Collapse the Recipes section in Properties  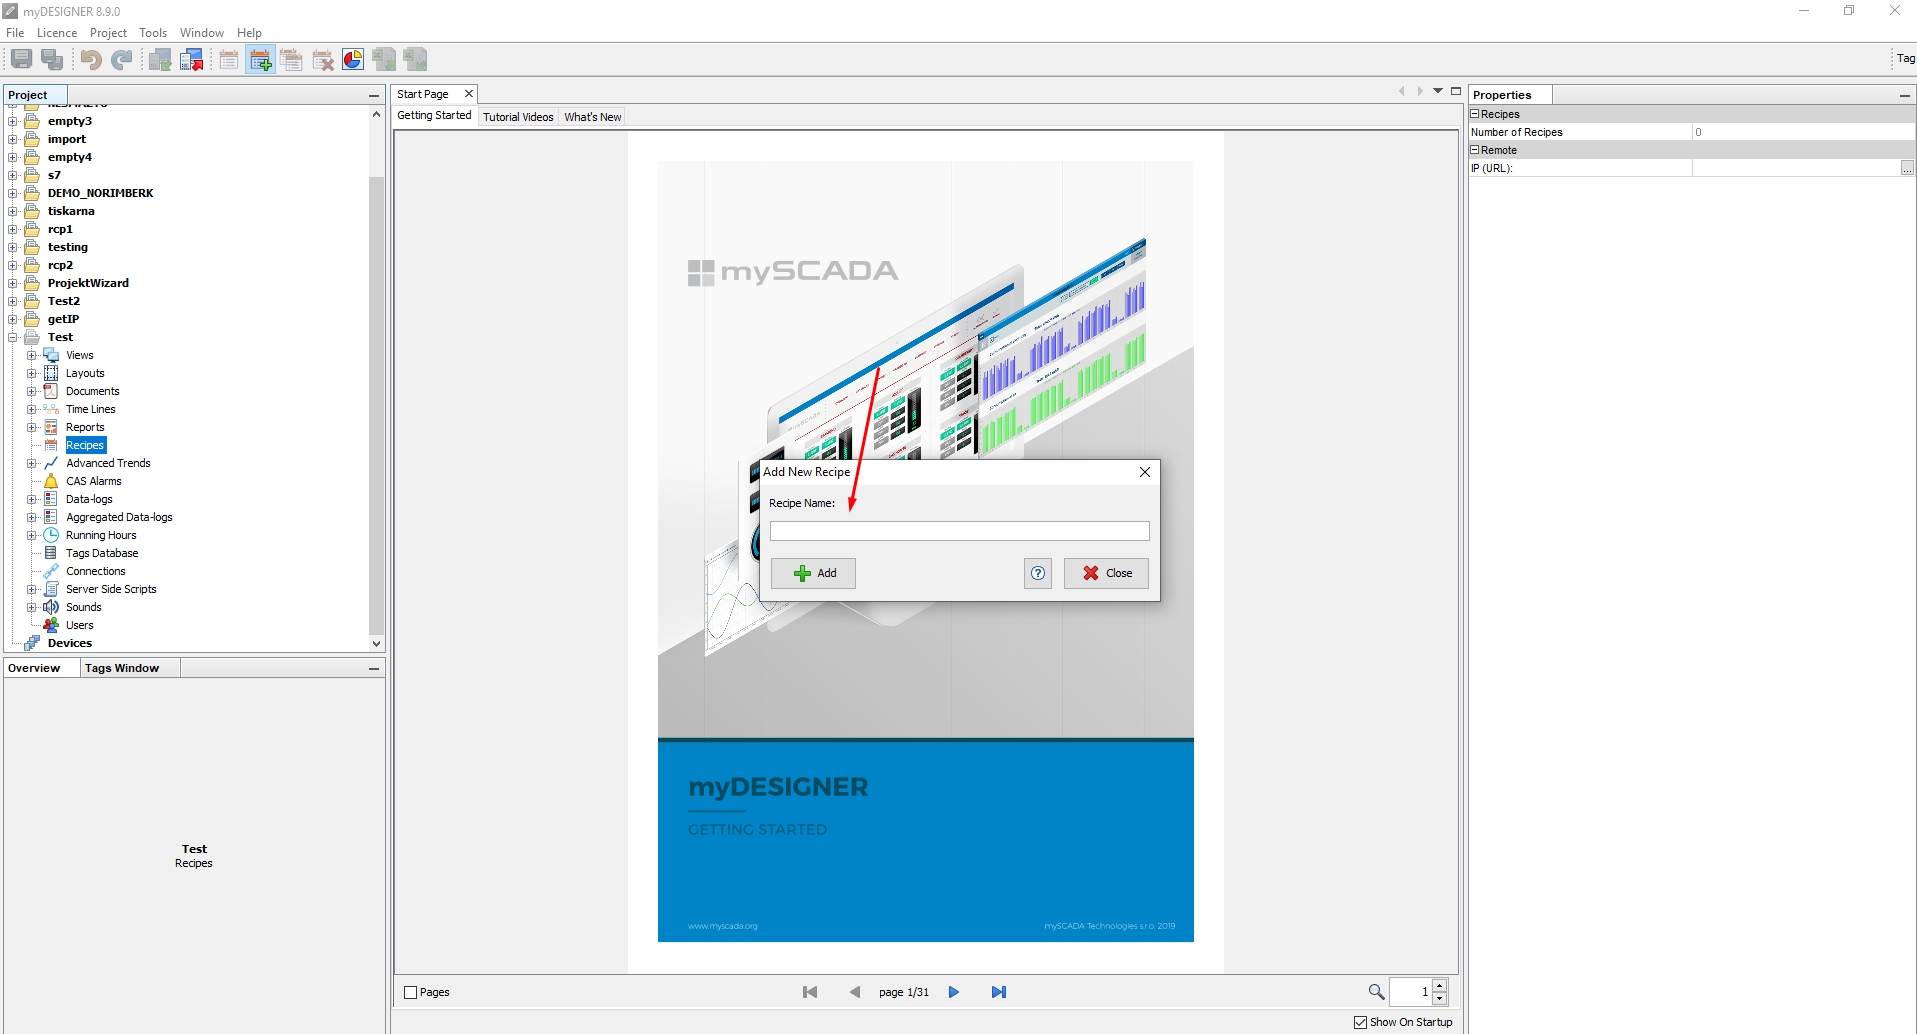coord(1475,114)
